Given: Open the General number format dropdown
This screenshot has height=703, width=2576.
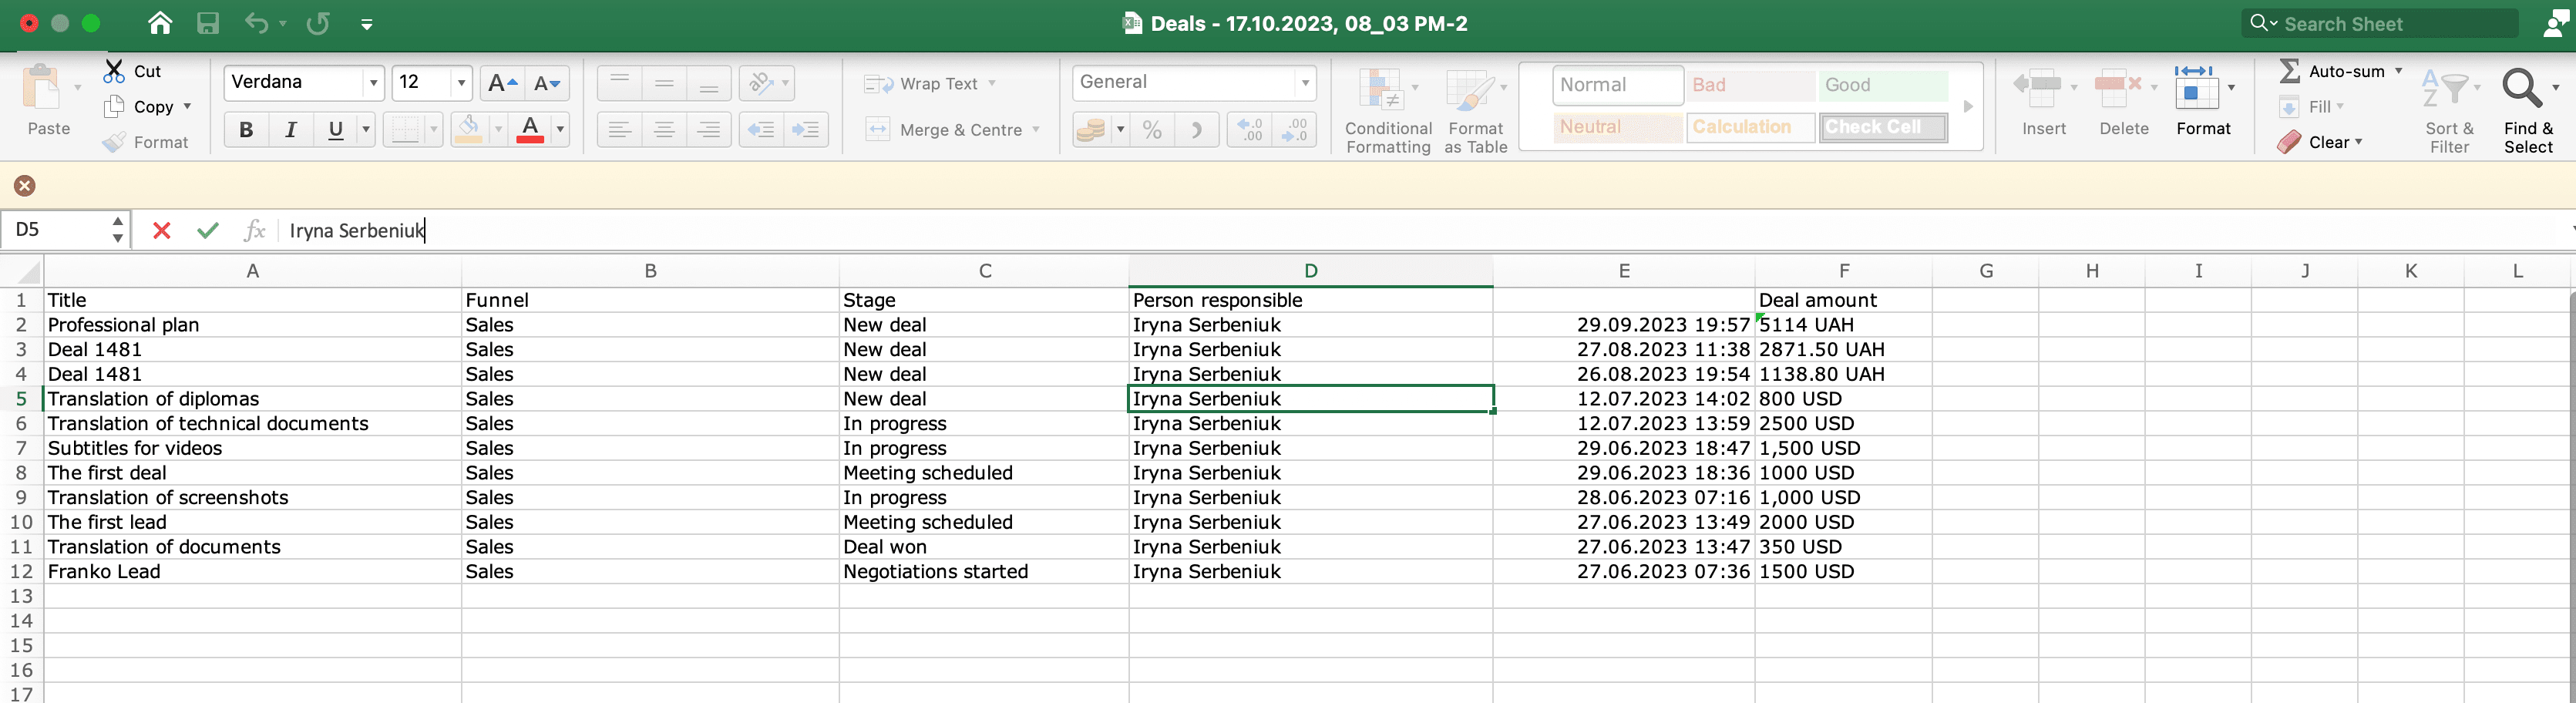Looking at the screenshot, I should tap(1304, 83).
